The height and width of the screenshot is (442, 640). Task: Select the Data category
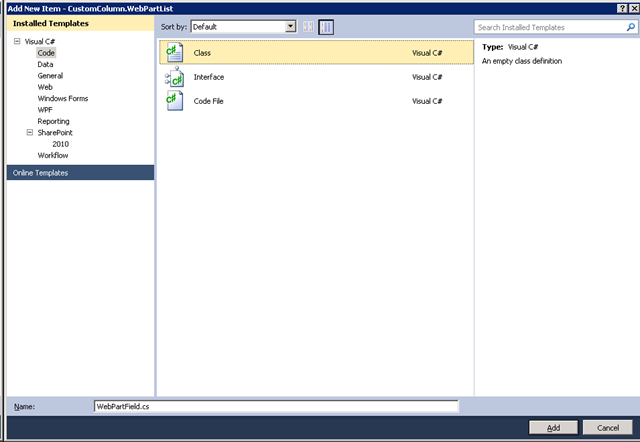pyautogui.click(x=45, y=64)
